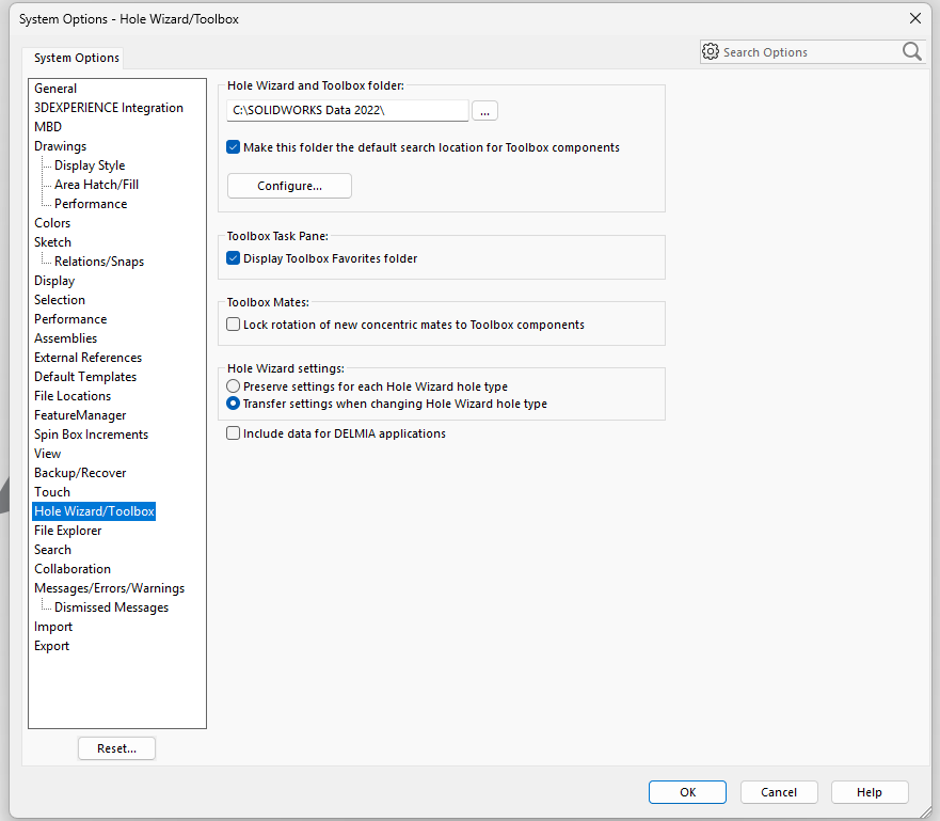Image resolution: width=940 pixels, height=821 pixels.
Task: Enable Lock rotation of new concentric mates
Action: [233, 324]
